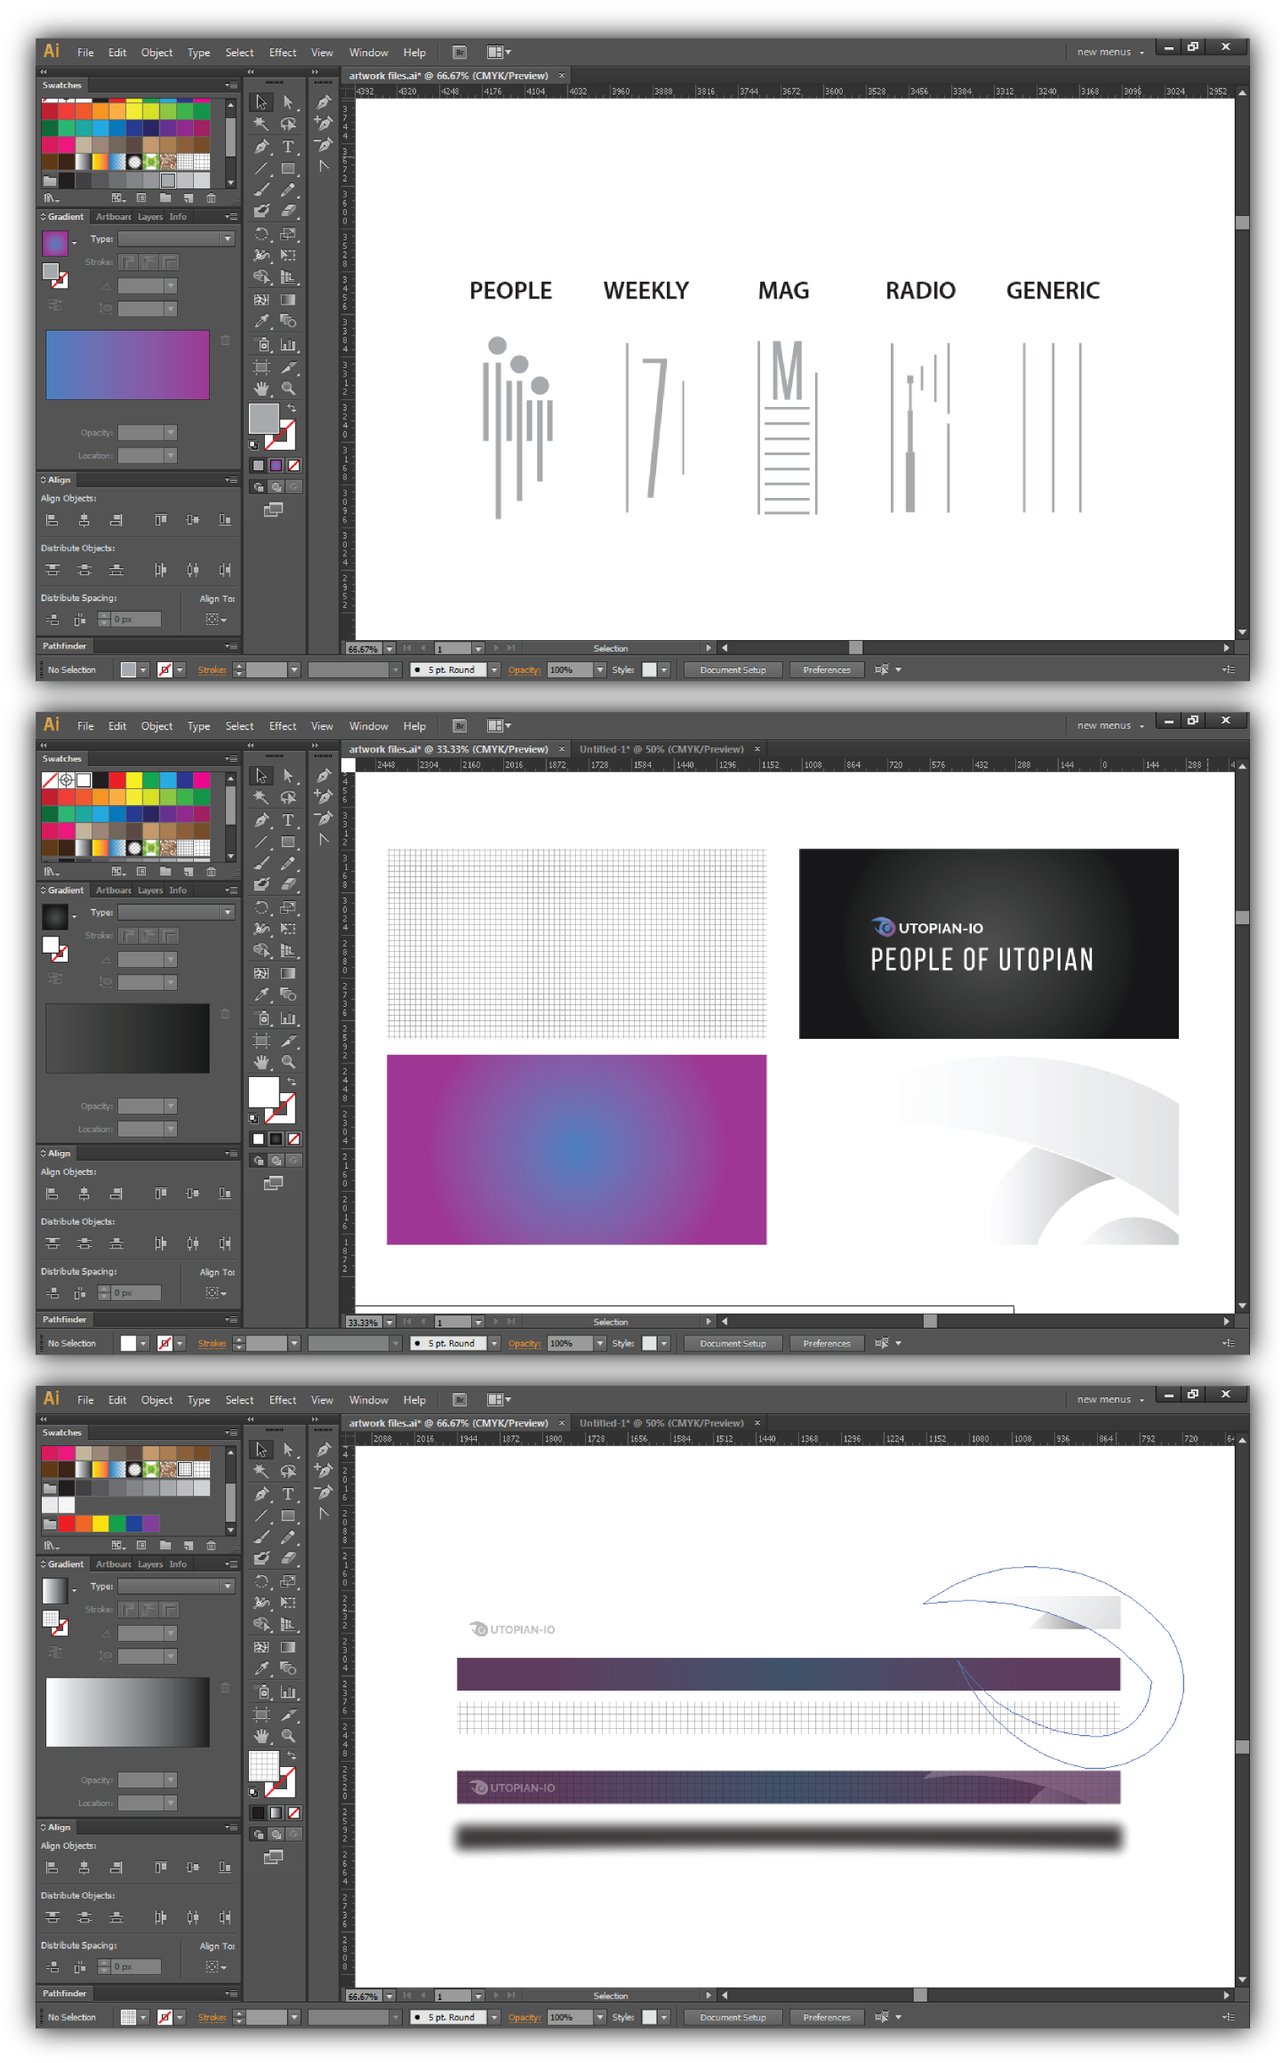
Task: Click Vertical Distribute Center in bottom window Align panel
Action: (x=84, y=1917)
